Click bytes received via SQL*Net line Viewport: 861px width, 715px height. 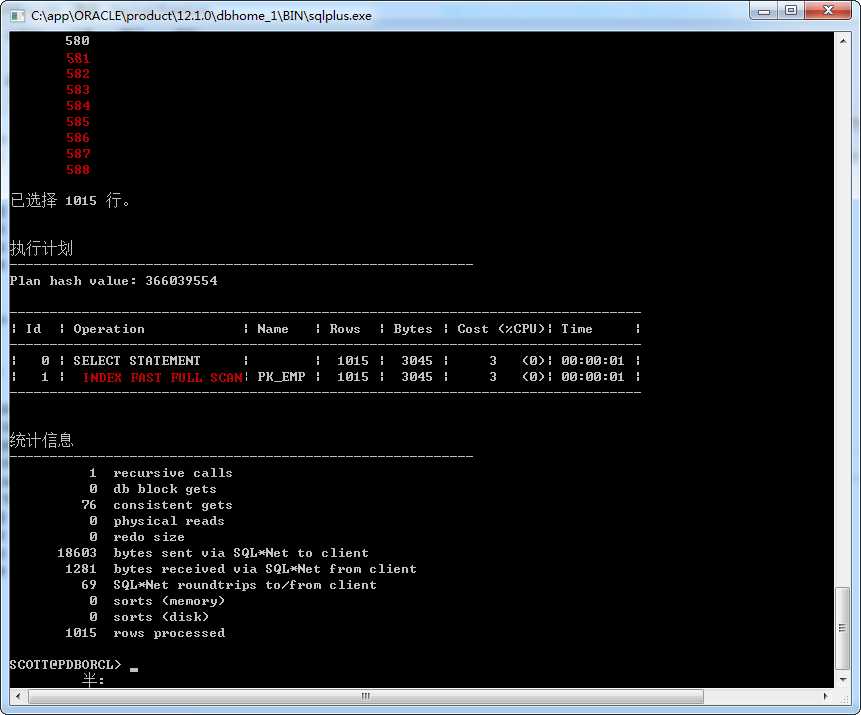(241, 568)
